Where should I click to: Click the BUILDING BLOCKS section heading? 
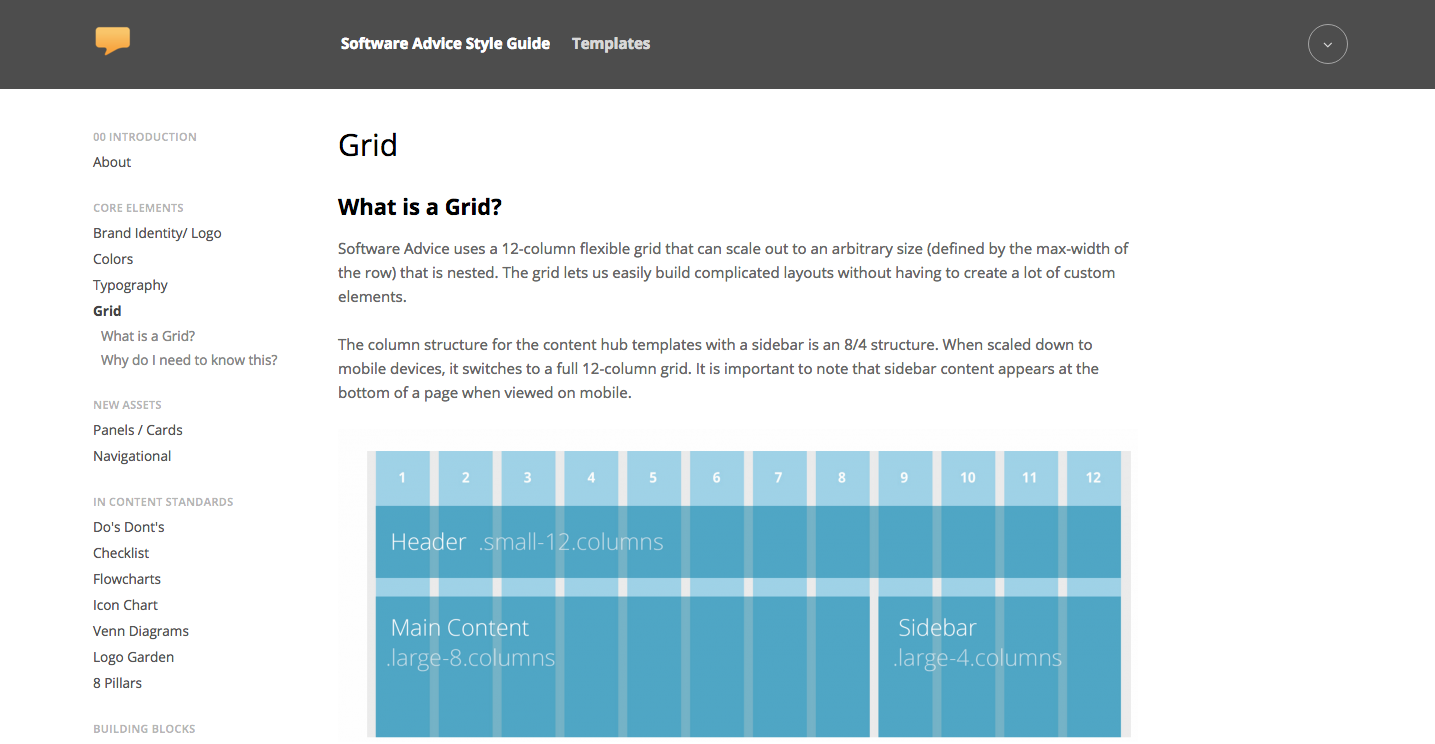144,729
